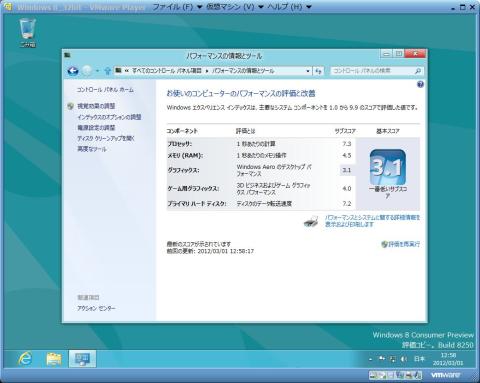Click すべてのコントロール パネル項目 breadcrumb

(x=167, y=71)
